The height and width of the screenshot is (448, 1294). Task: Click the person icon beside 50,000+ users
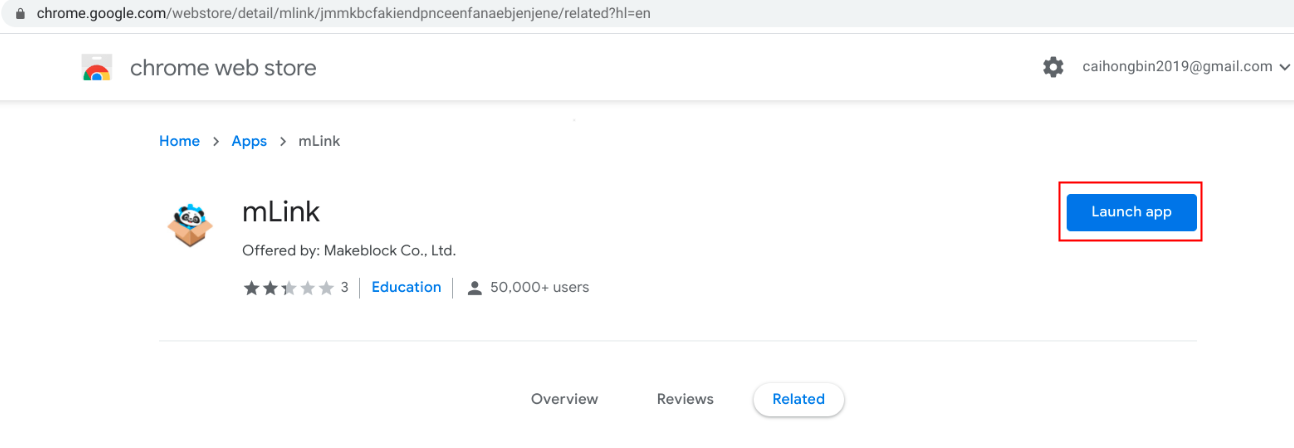[x=475, y=288]
